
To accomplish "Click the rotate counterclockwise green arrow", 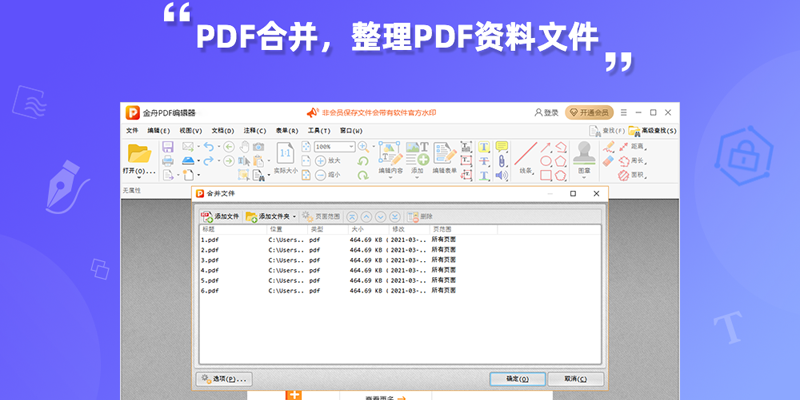I will [363, 161].
